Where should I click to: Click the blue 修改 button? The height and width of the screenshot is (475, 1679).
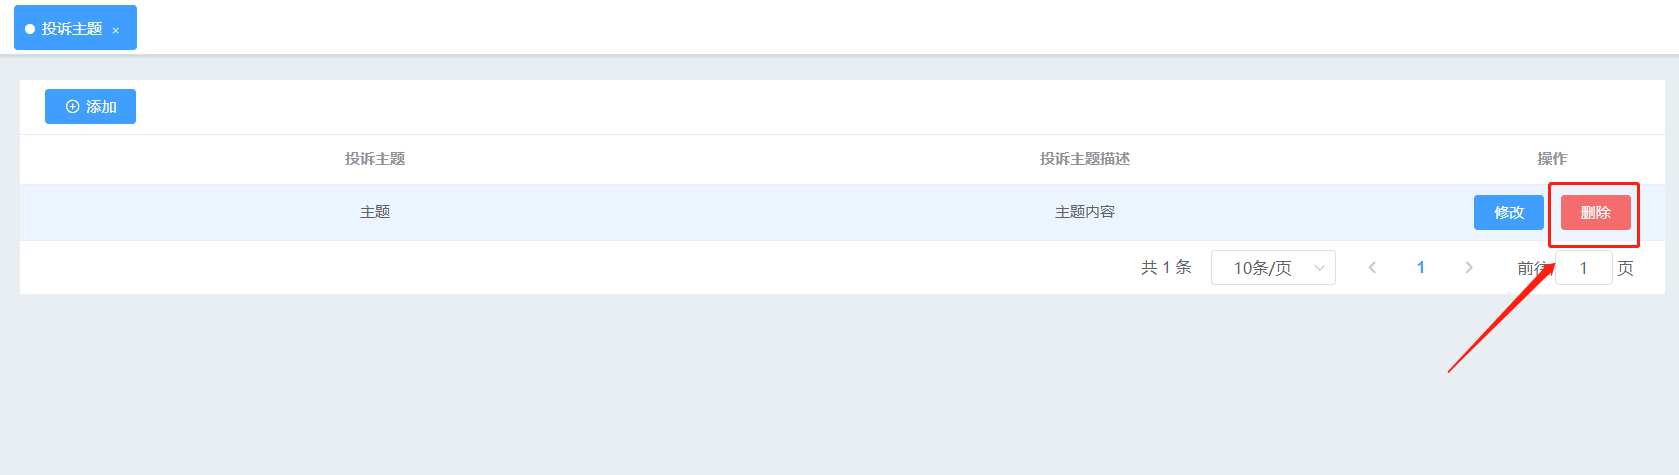tap(1509, 212)
